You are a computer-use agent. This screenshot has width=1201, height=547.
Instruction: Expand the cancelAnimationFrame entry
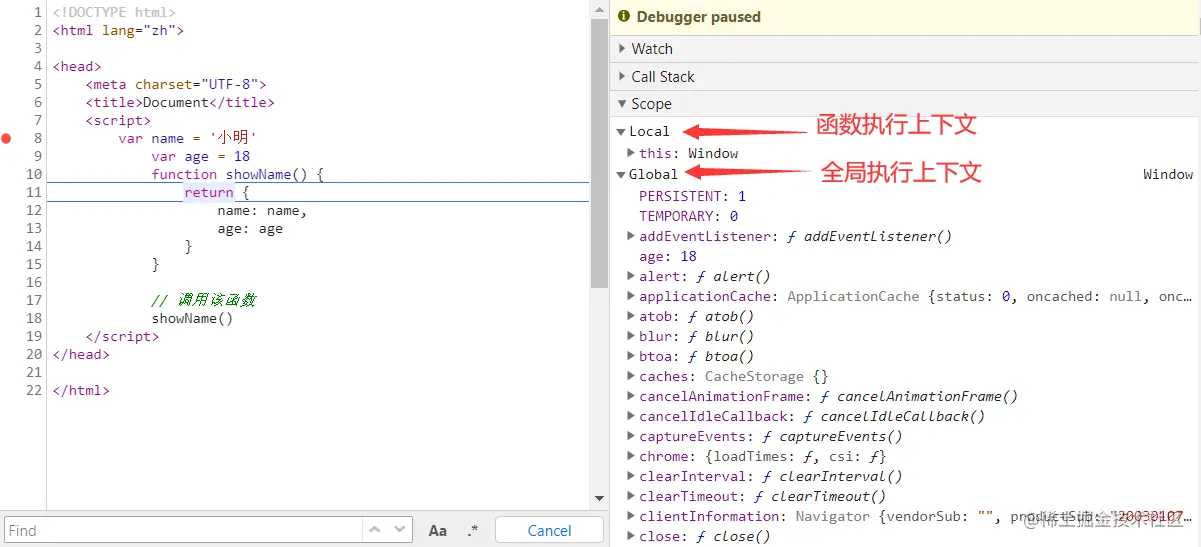tap(631, 396)
